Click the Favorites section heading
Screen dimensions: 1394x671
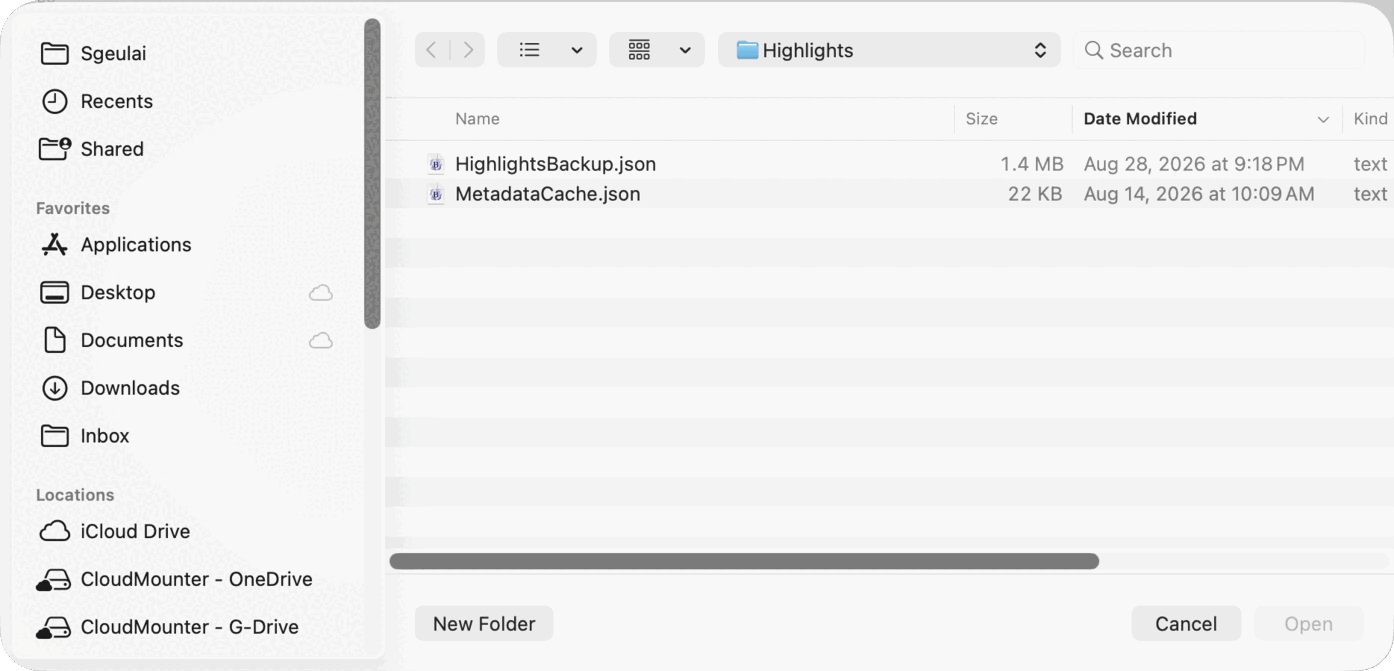(x=73, y=208)
